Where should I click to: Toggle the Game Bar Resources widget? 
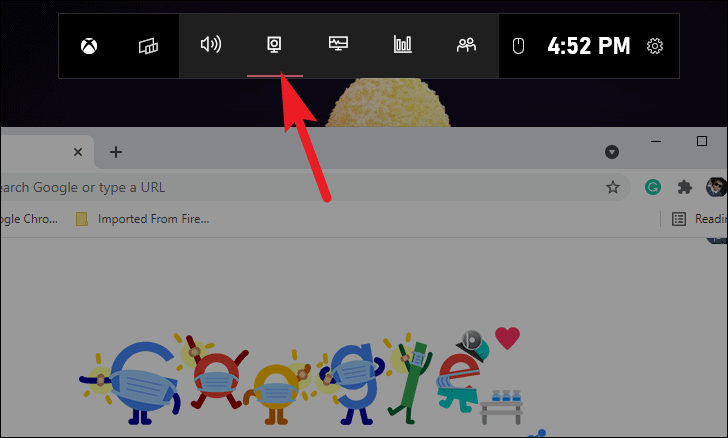(x=403, y=45)
